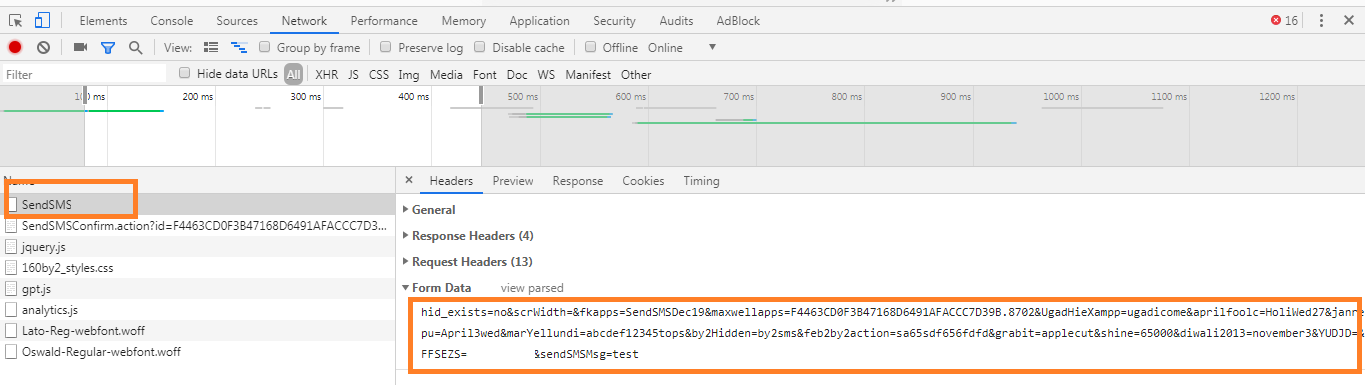Image resolution: width=1365 pixels, height=385 pixels.
Task: Close the request details pane
Action: click(x=408, y=181)
